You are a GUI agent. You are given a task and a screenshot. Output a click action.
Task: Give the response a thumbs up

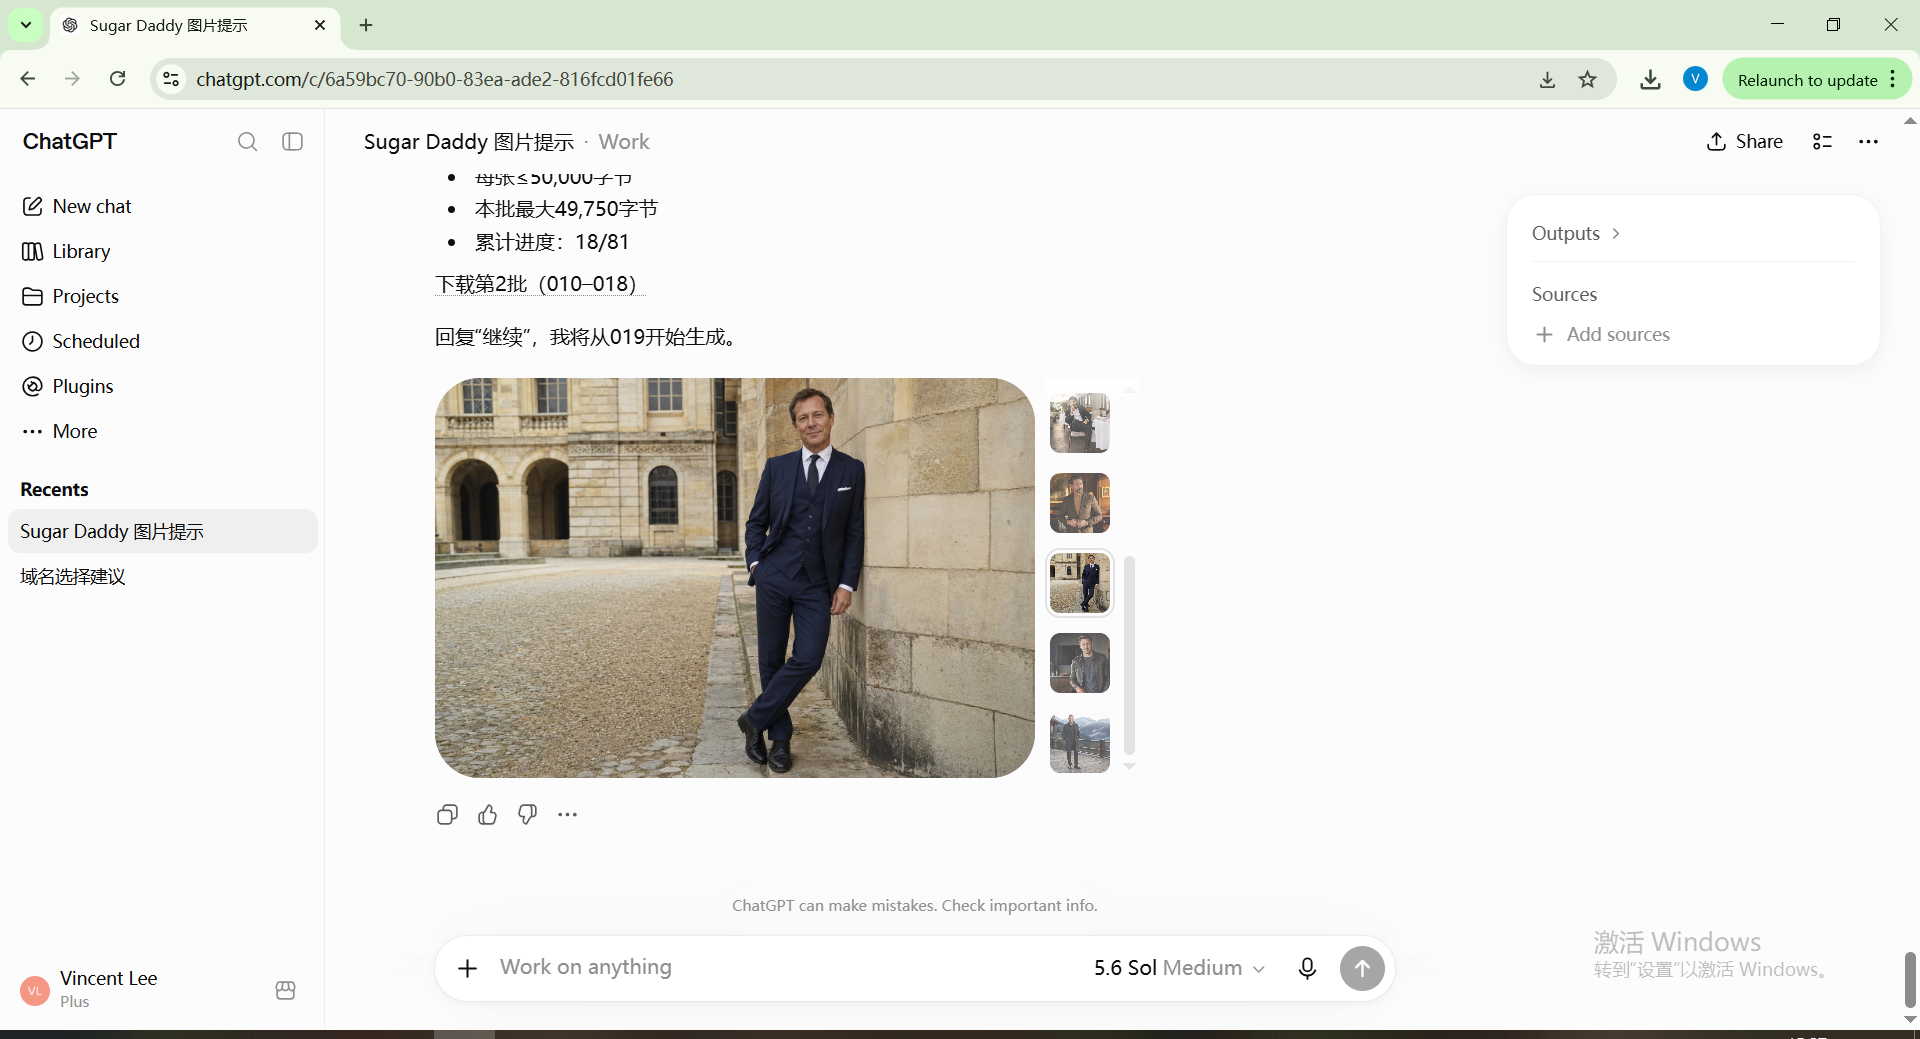[487, 815]
